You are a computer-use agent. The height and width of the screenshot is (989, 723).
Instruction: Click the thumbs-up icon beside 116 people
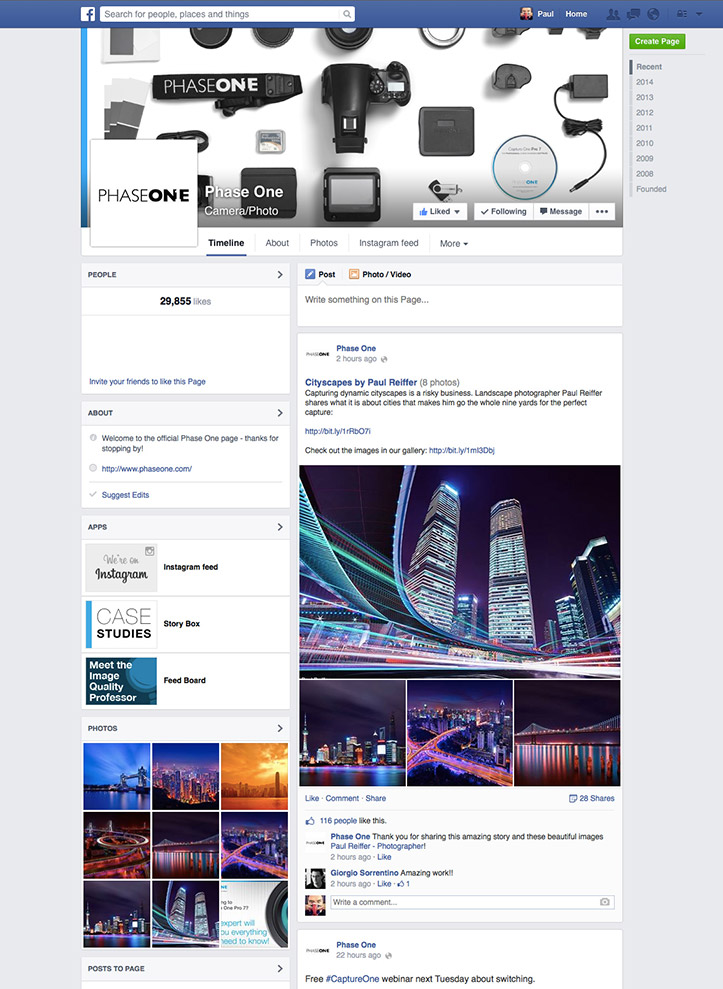pos(310,821)
